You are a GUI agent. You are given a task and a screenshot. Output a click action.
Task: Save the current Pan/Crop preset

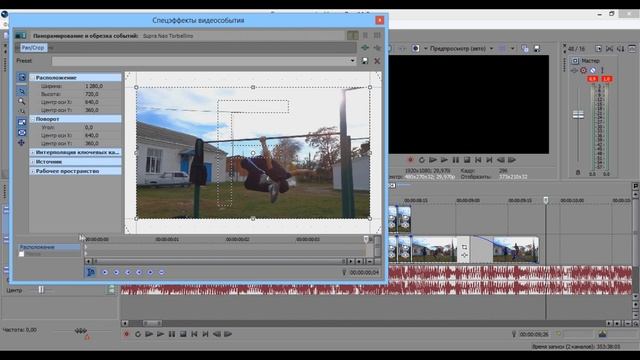(364, 61)
